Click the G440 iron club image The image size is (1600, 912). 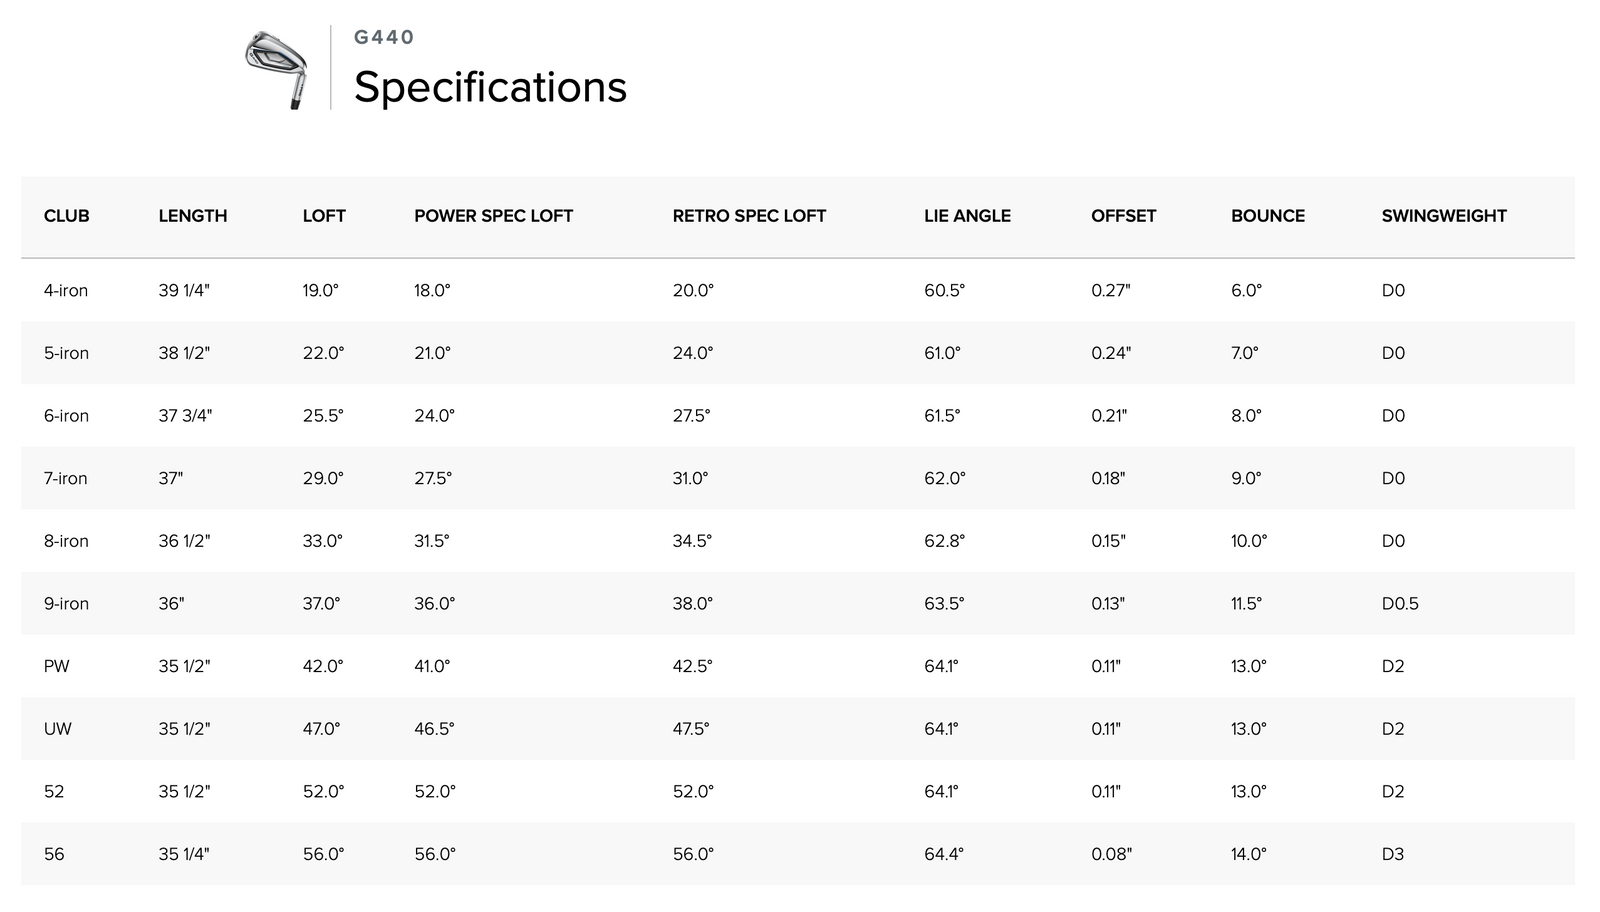point(276,68)
